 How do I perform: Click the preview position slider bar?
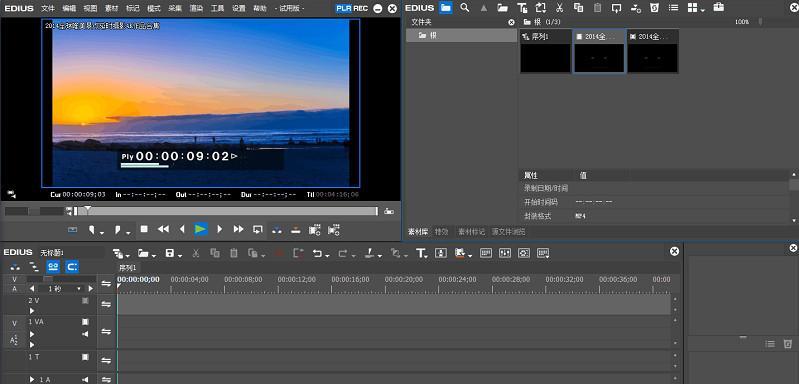(x=226, y=211)
